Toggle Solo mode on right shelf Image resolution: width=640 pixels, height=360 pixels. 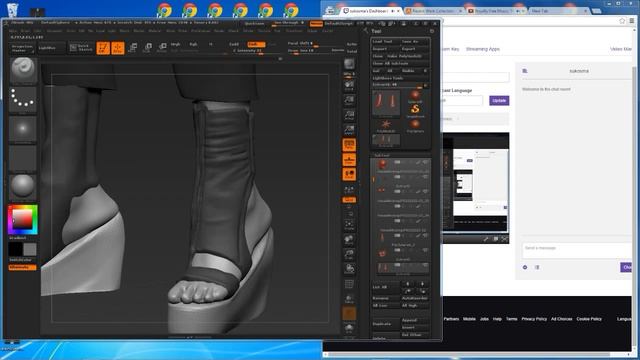(x=349, y=328)
